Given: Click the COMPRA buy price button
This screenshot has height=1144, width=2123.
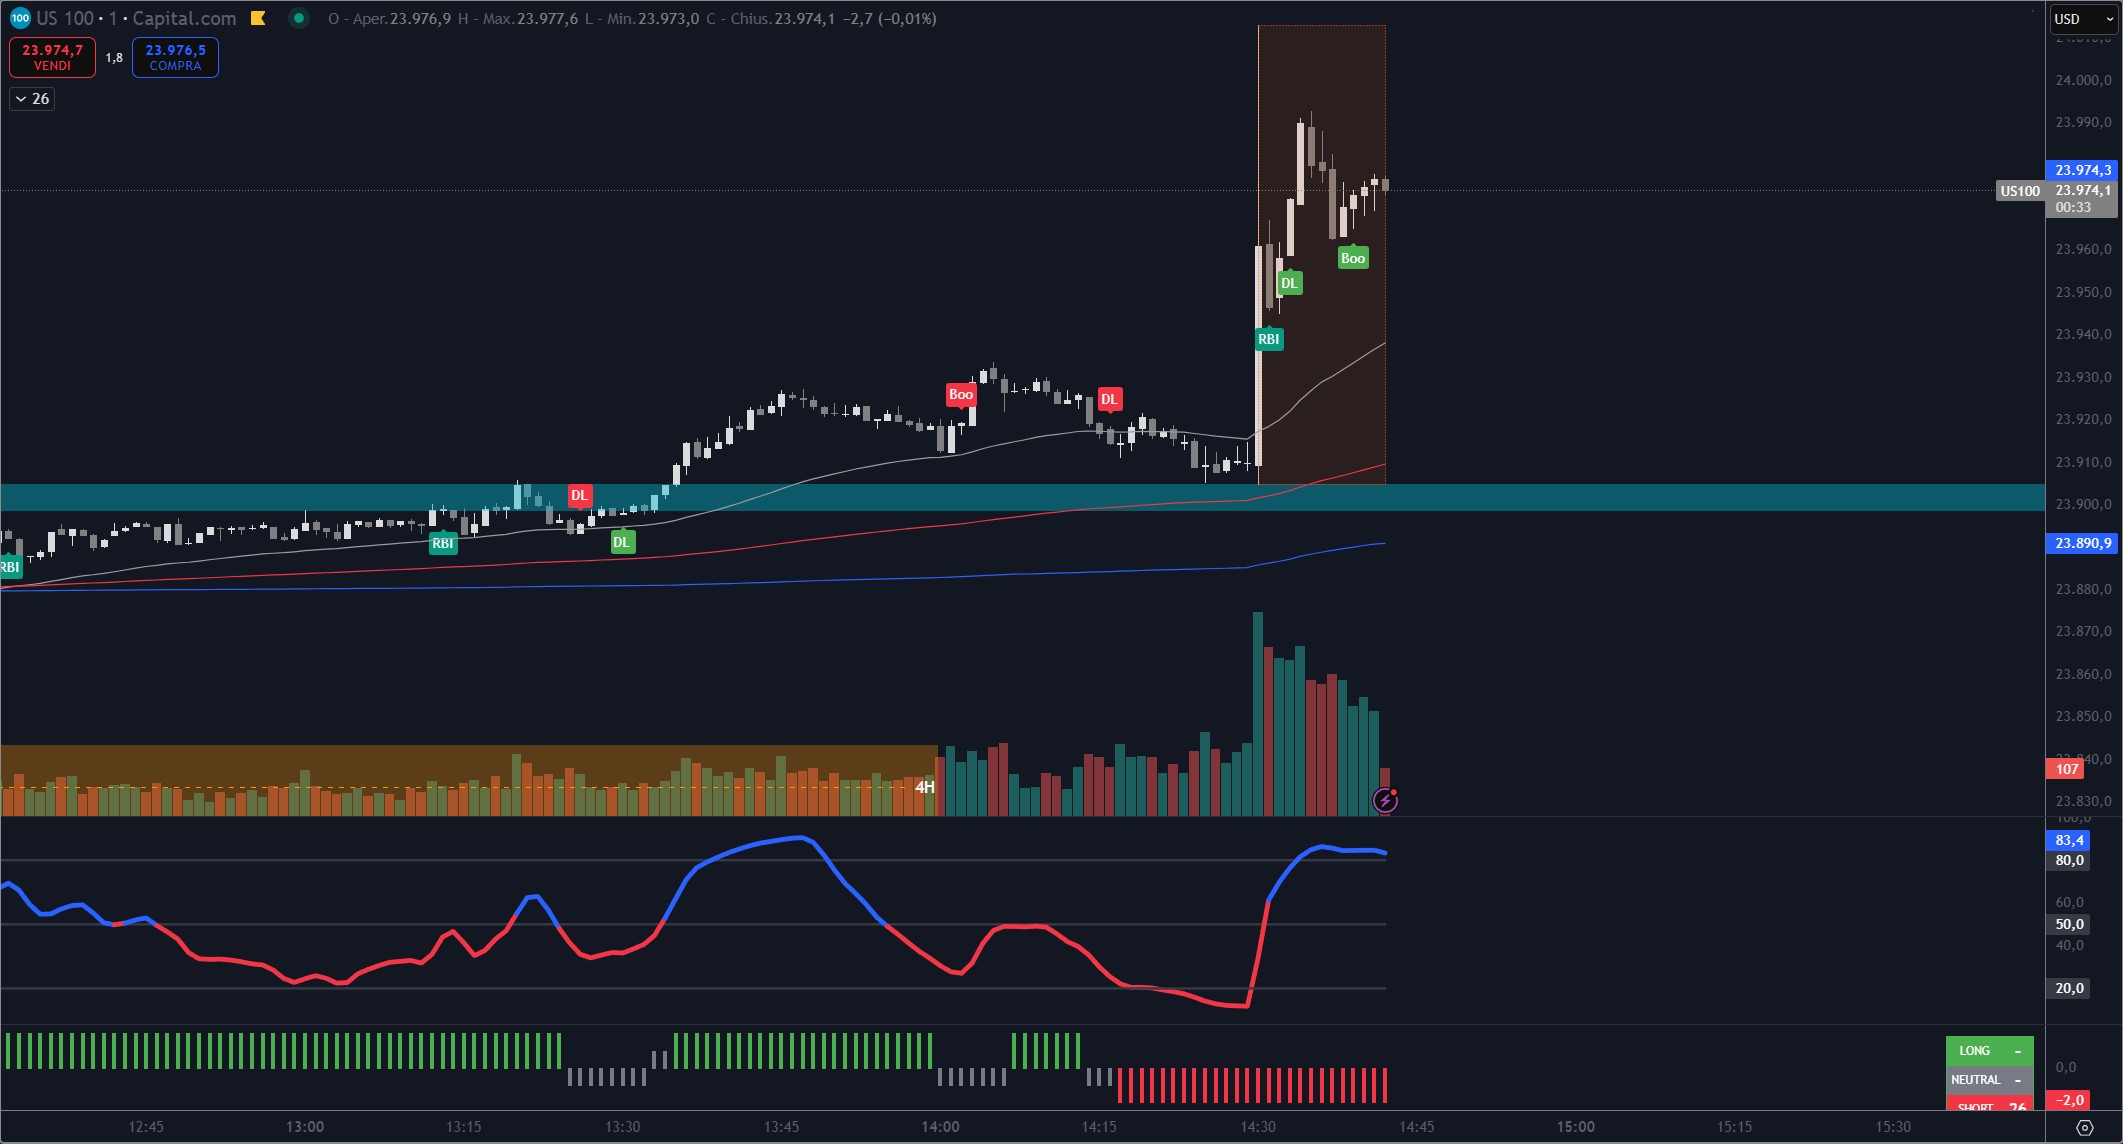Looking at the screenshot, I should [x=175, y=57].
